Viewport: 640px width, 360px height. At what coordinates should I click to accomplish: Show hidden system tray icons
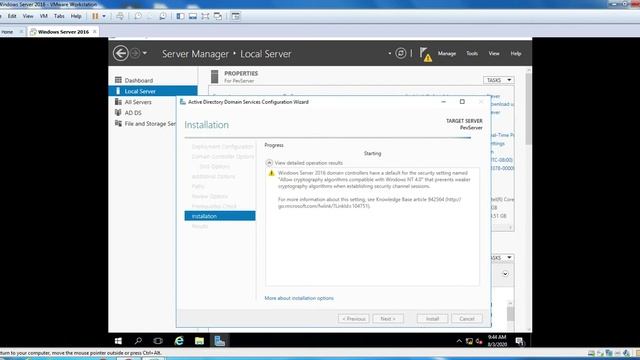tap(459, 341)
